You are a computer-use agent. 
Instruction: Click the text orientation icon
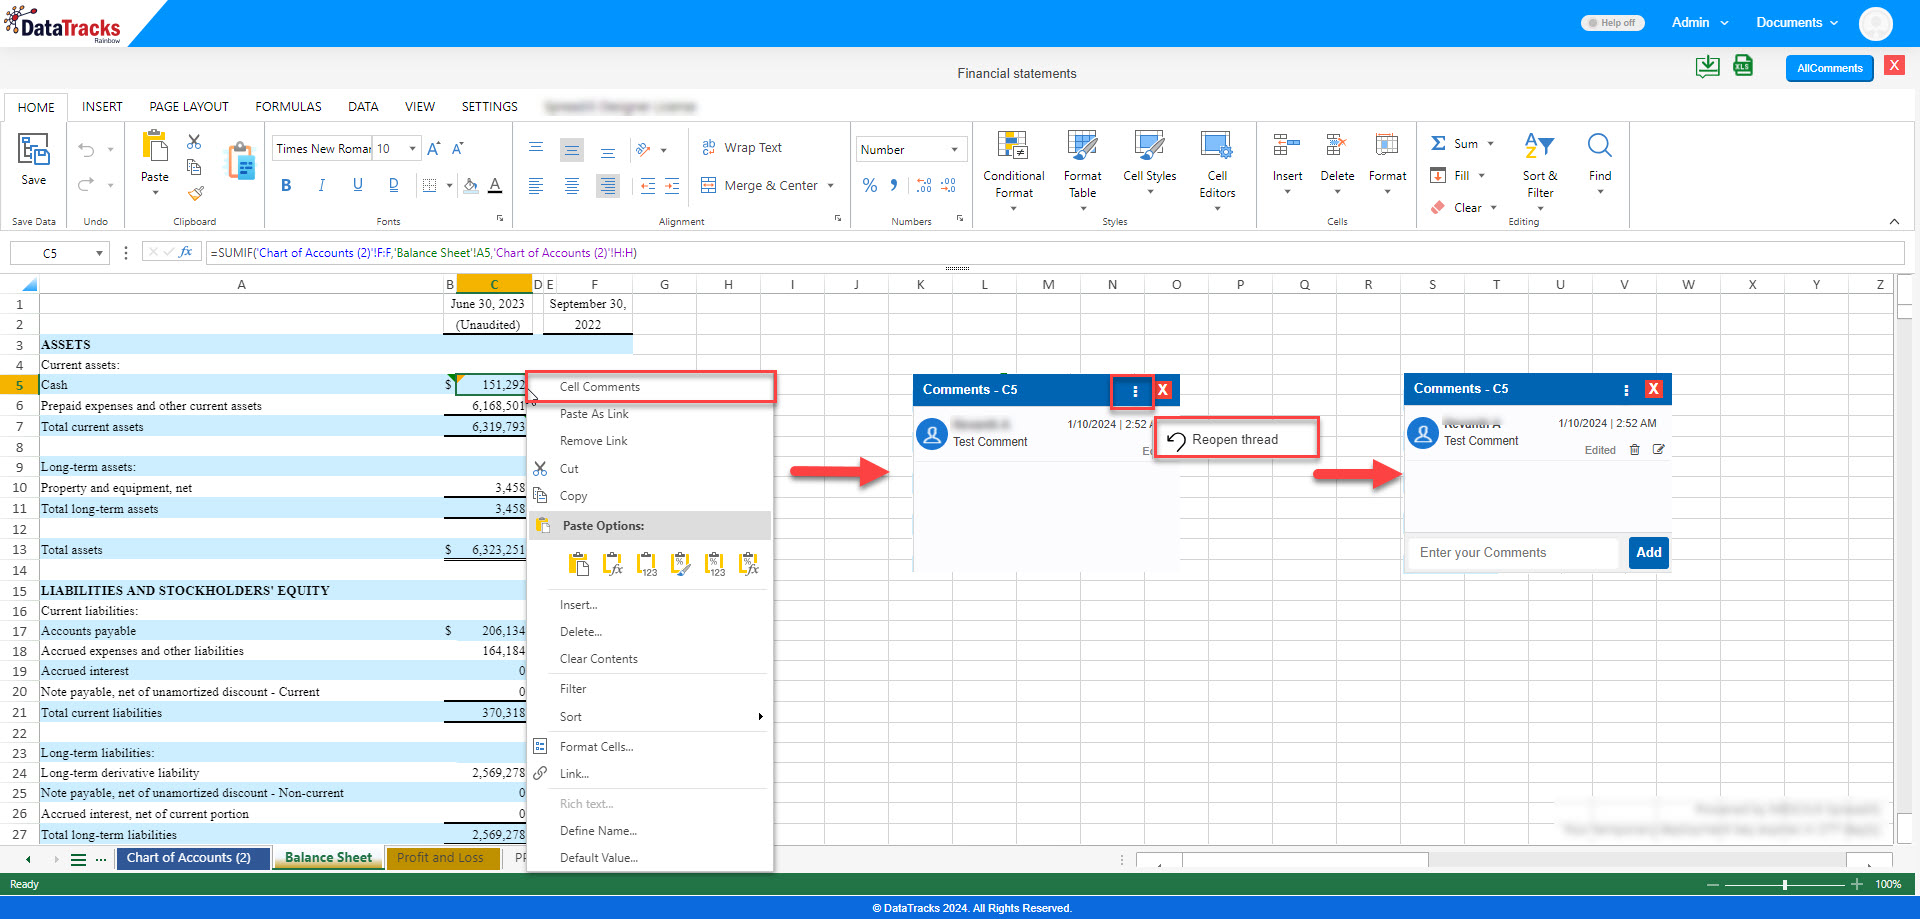pos(644,149)
